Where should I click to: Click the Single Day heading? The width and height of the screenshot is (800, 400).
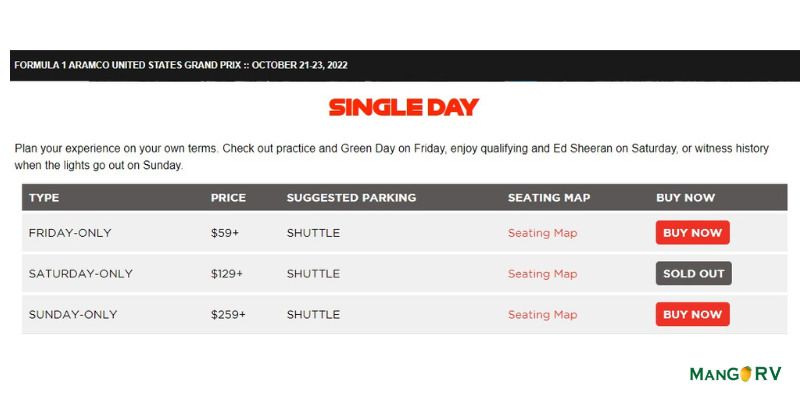[x=404, y=107]
